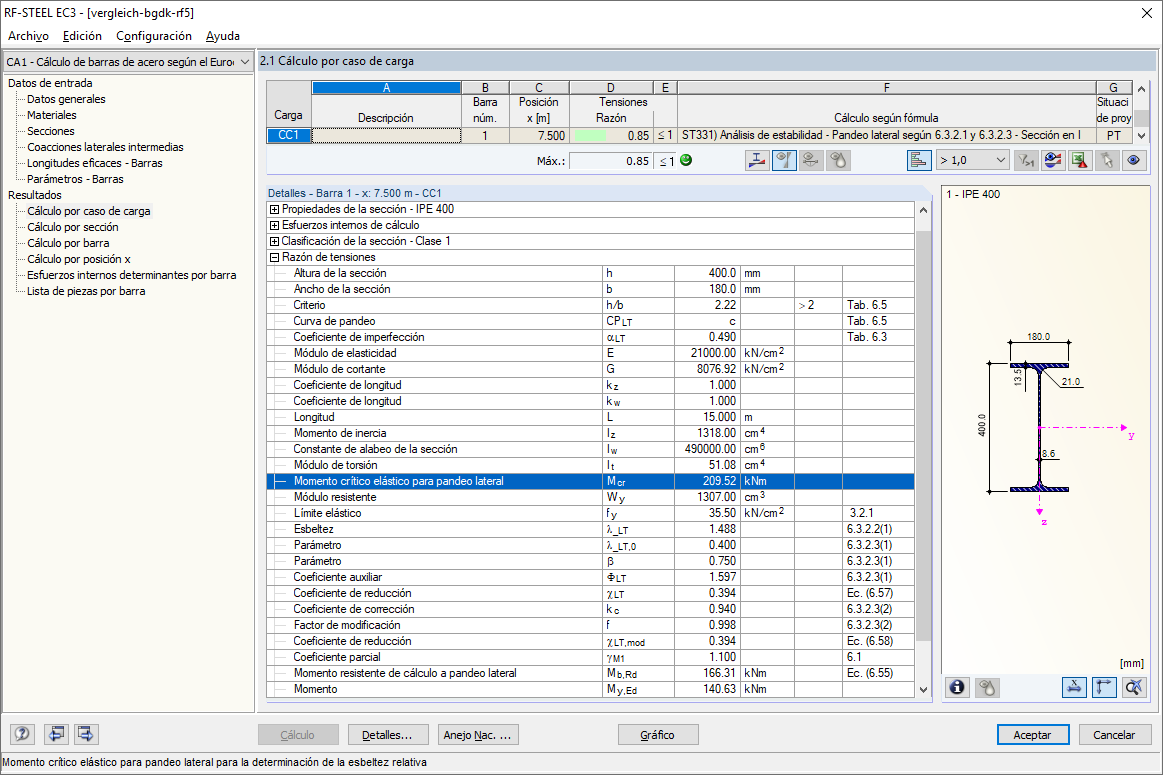Collapse the Razón de tensiones group
This screenshot has width=1163, height=775.
[x=274, y=257]
